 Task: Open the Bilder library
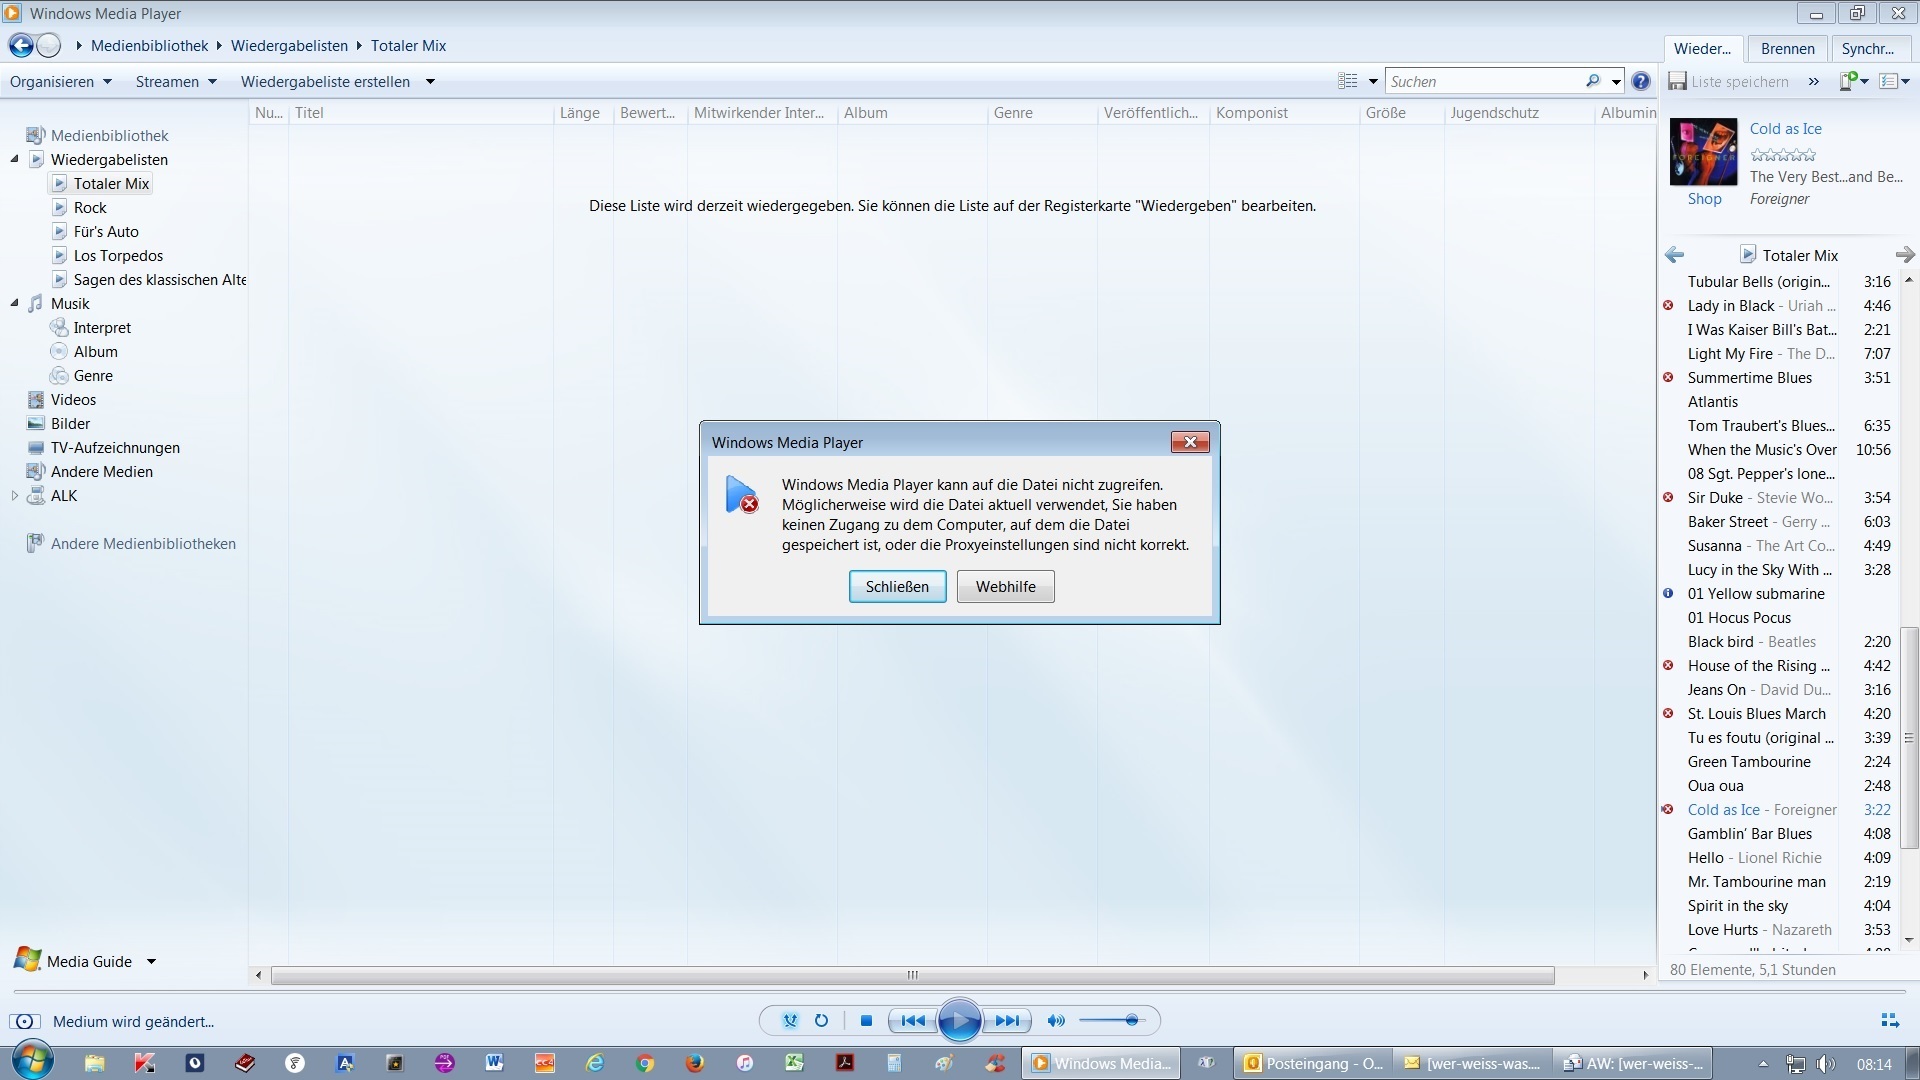[x=70, y=424]
